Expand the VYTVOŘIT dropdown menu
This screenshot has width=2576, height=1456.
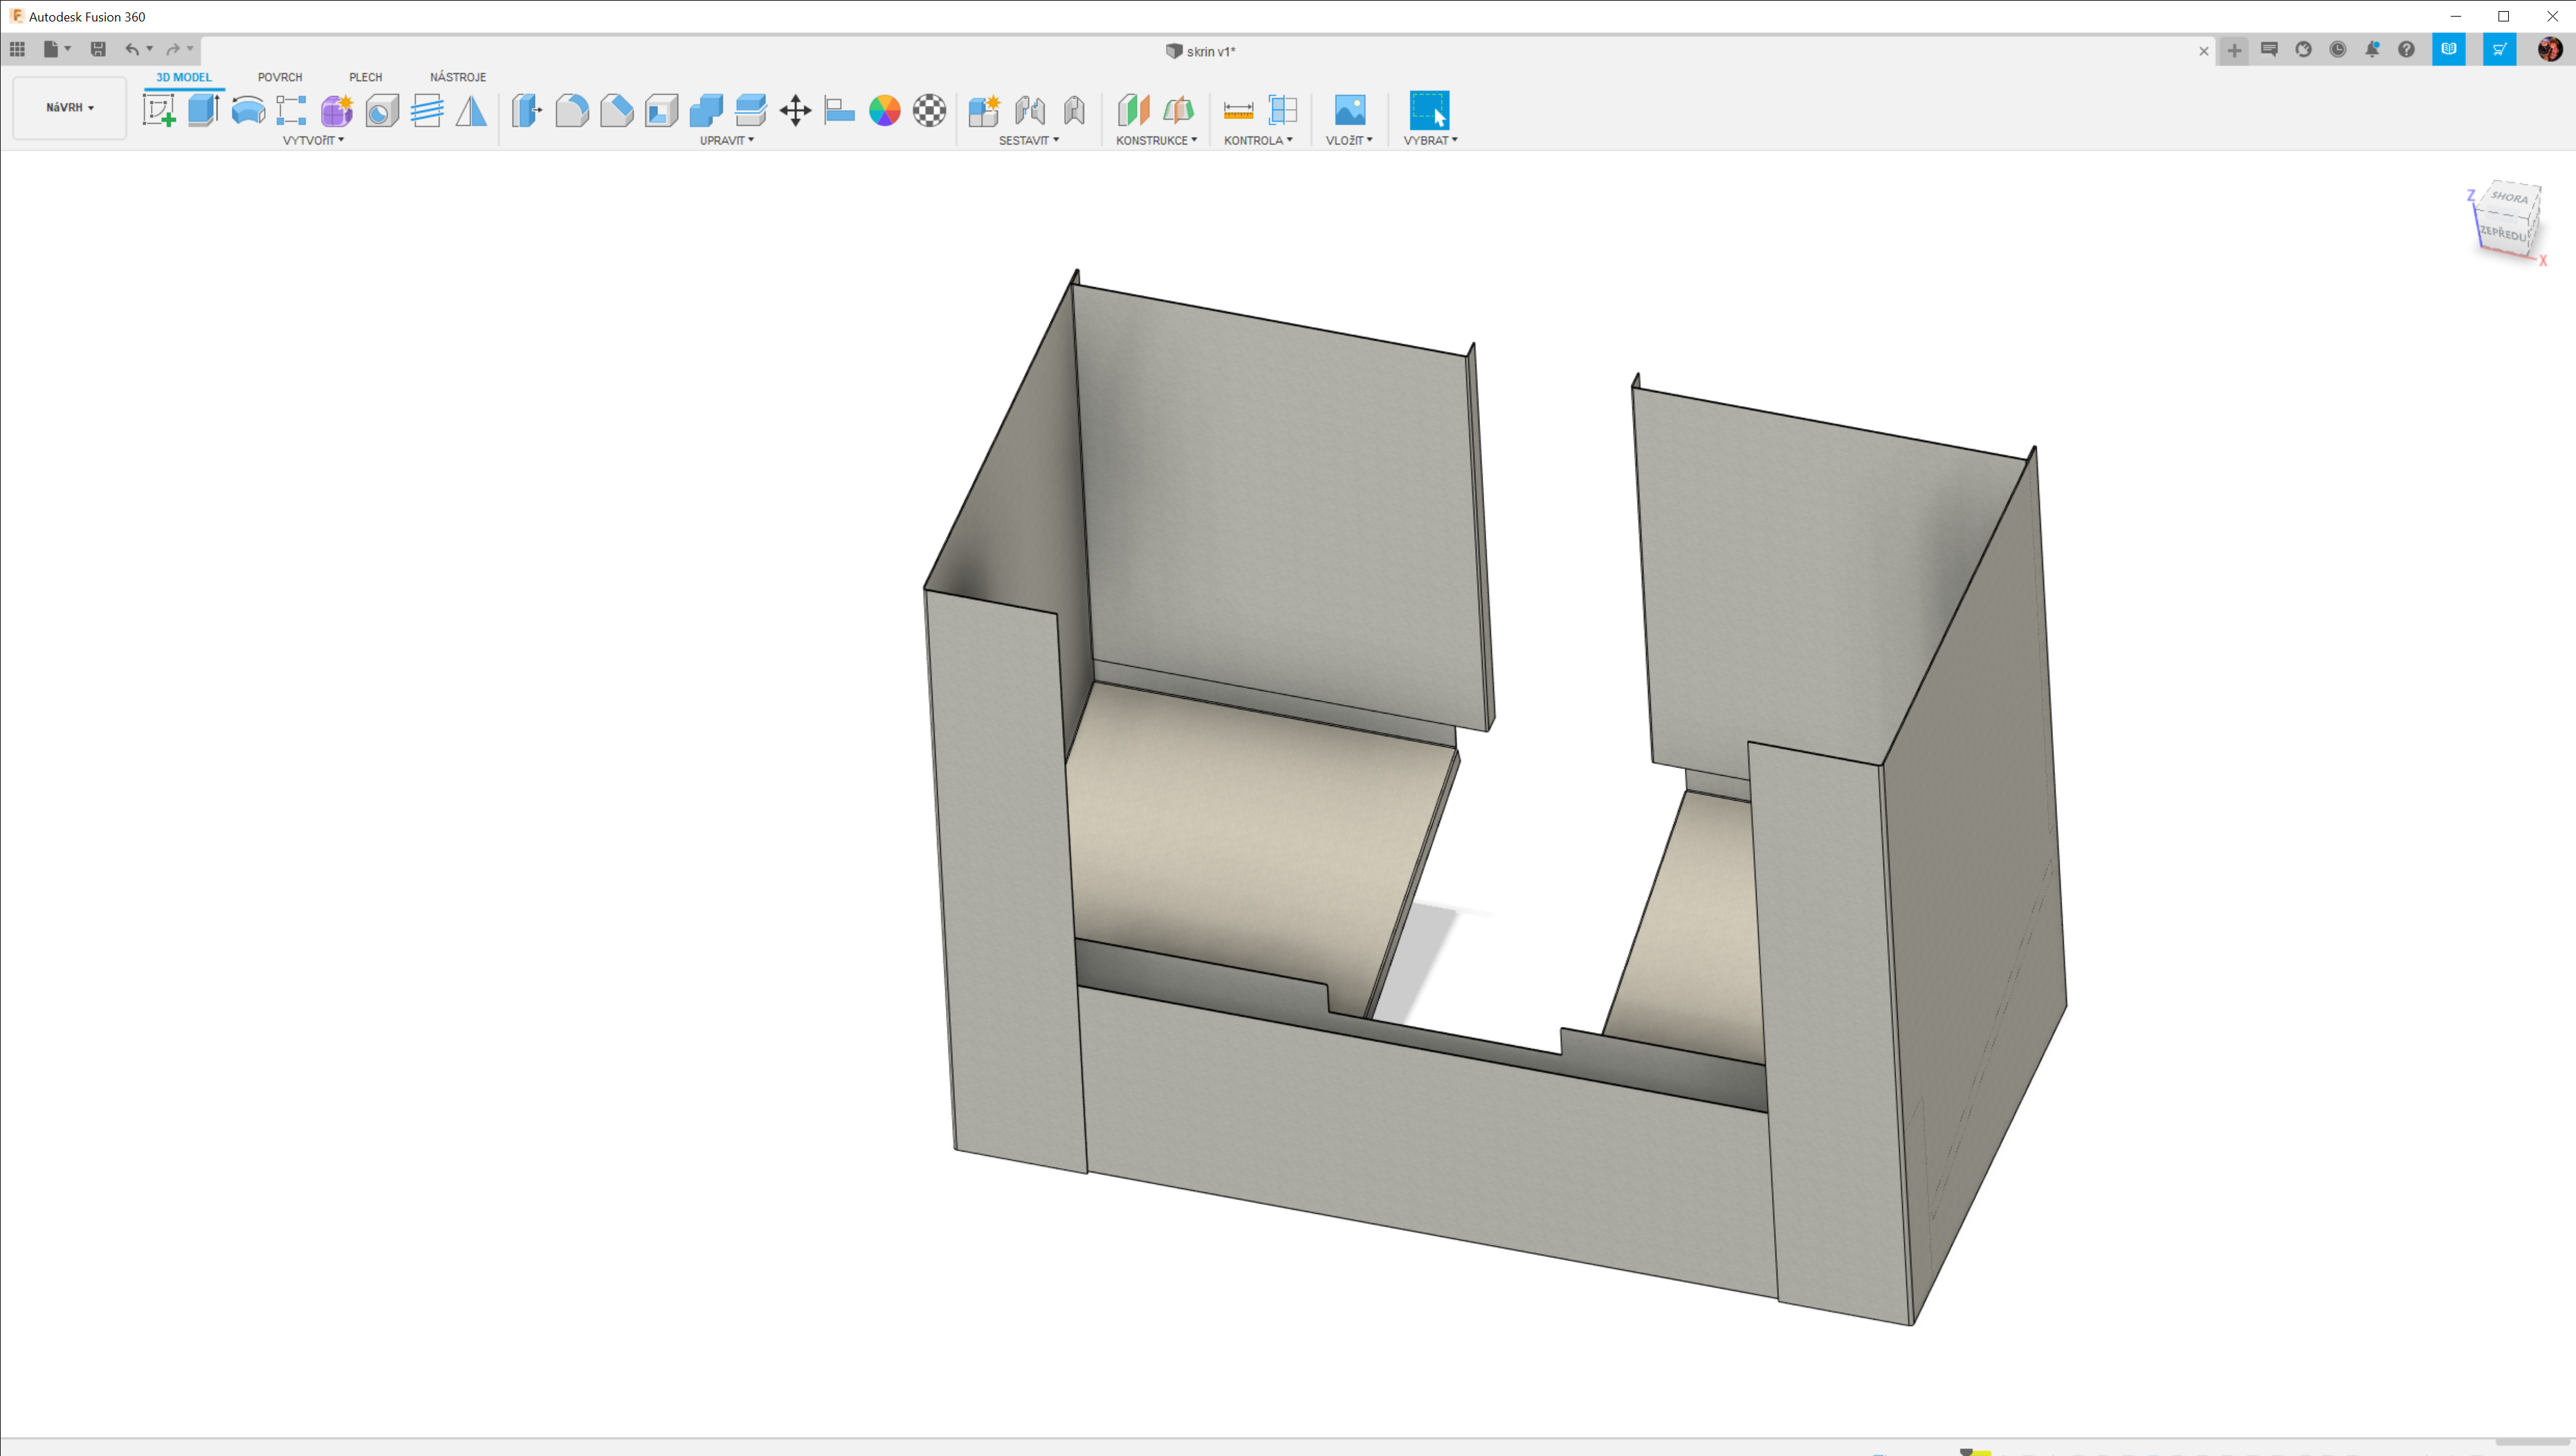(x=313, y=140)
